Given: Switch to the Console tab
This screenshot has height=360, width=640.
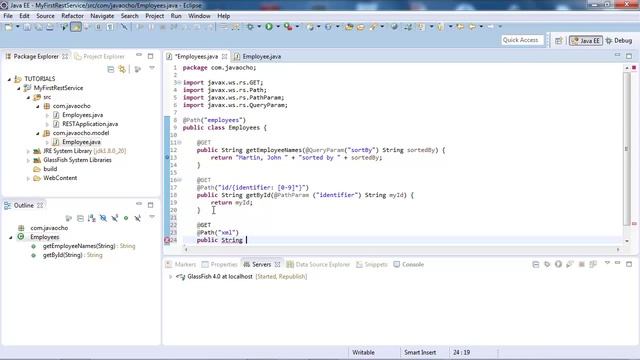Looking at the screenshot, I should pyautogui.click(x=409, y=264).
